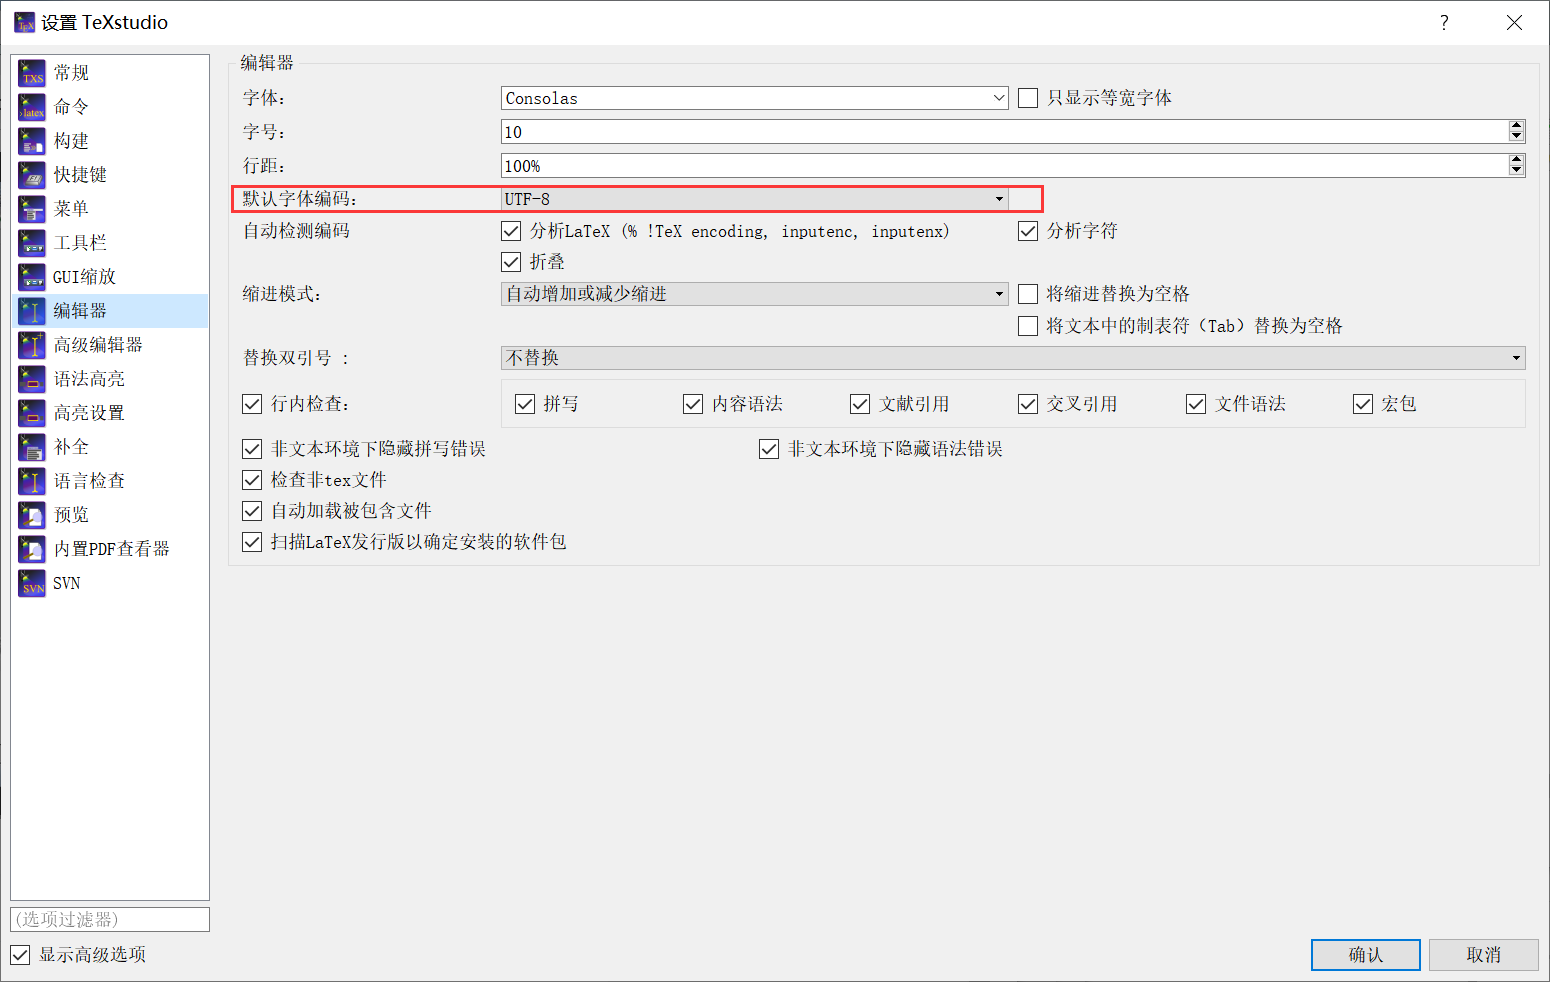Click the 行距 100% field
This screenshot has width=1550, height=982.
pos(1004,166)
